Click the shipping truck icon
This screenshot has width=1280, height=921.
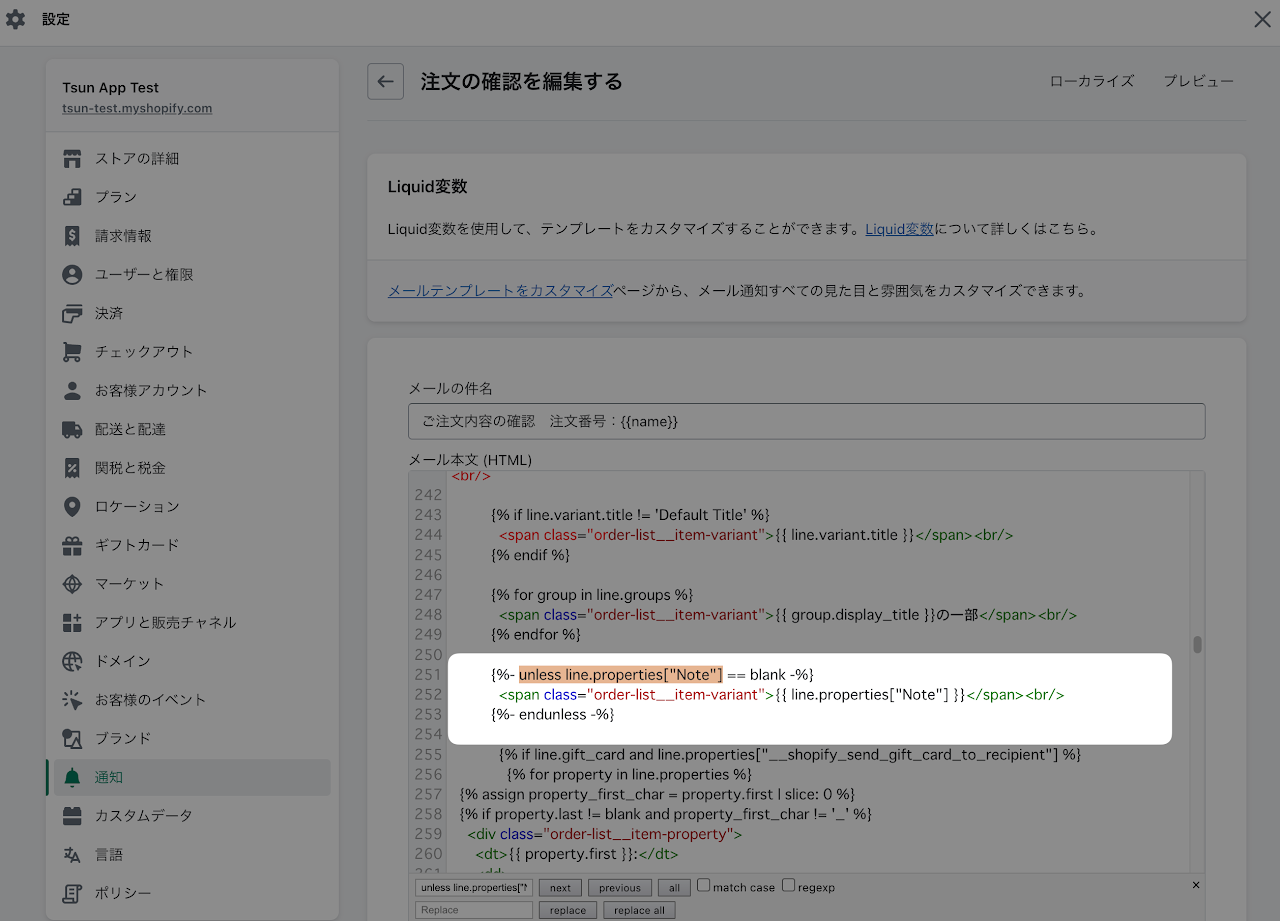[72, 429]
